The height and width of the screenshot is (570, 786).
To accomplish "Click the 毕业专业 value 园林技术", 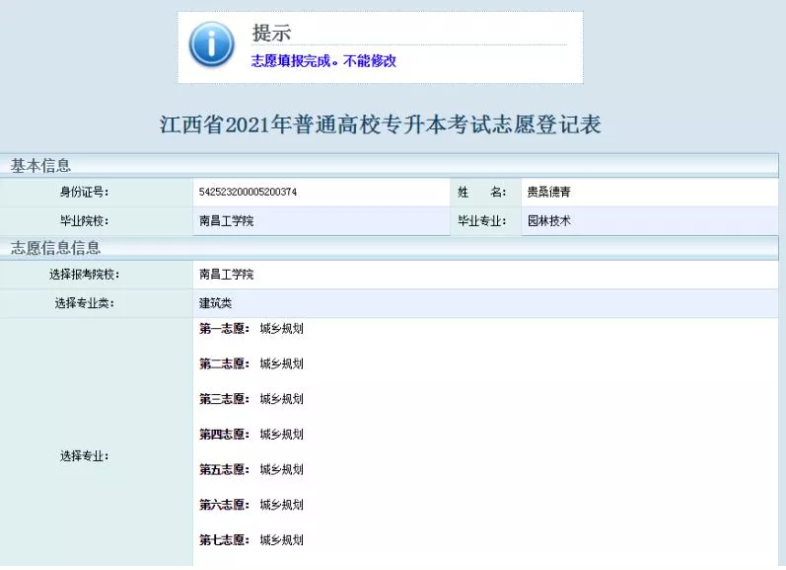I will tap(549, 221).
